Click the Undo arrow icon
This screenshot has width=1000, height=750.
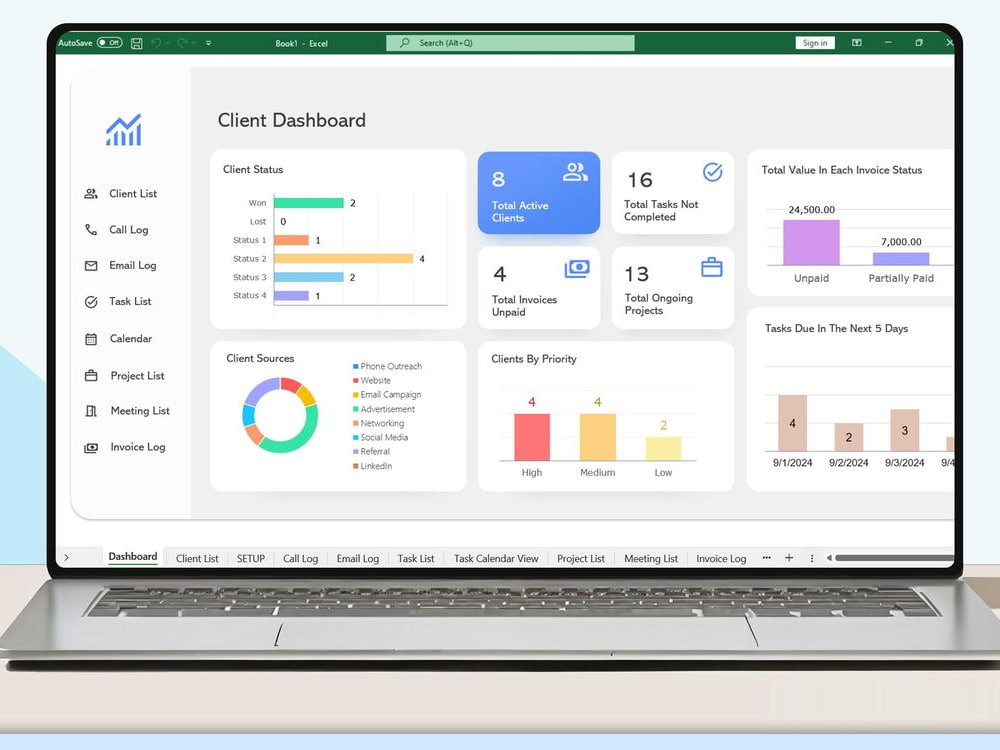(x=156, y=43)
